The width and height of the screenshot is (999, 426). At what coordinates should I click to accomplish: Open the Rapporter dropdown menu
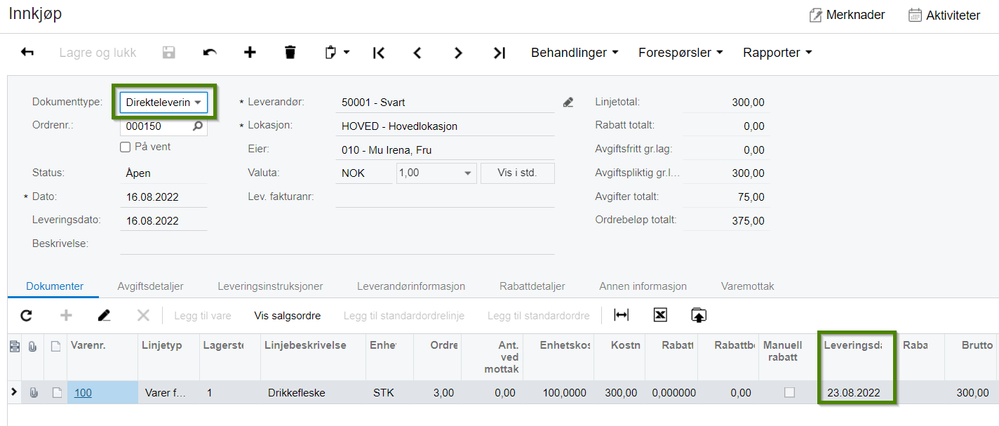(x=777, y=53)
